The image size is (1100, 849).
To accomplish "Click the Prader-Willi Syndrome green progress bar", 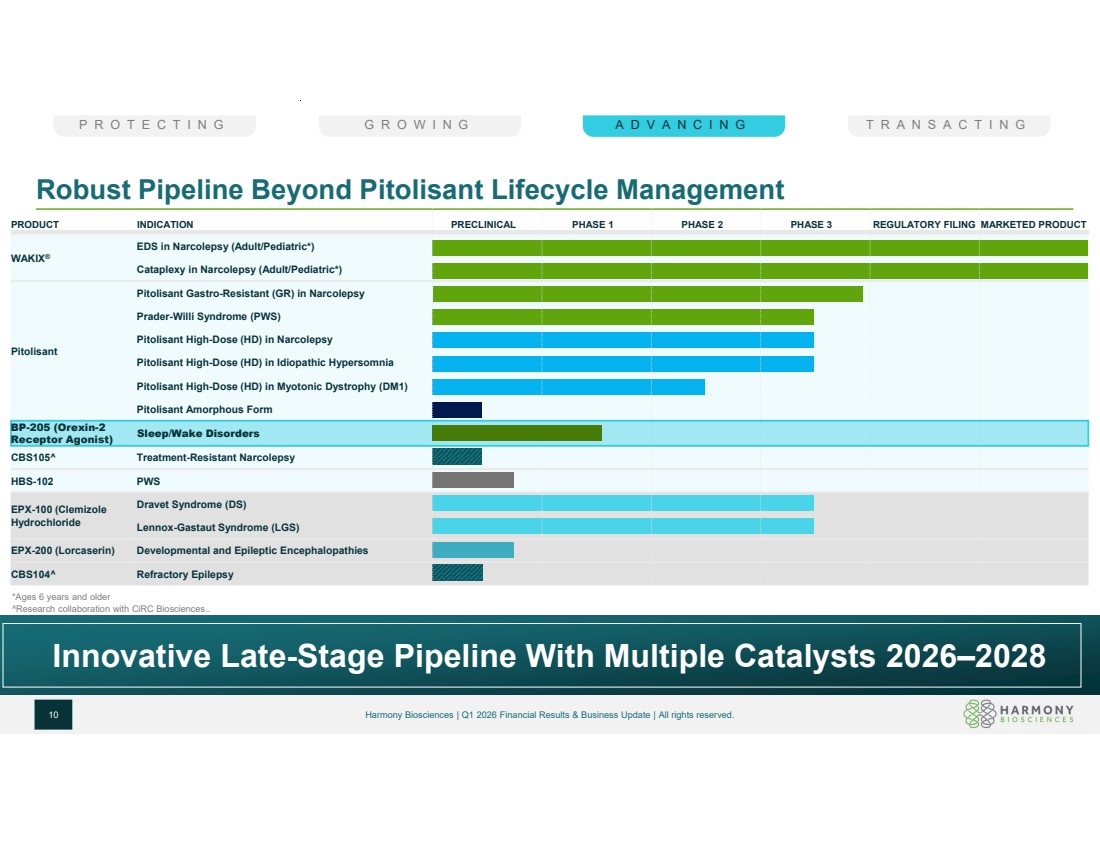I will pyautogui.click(x=623, y=317).
